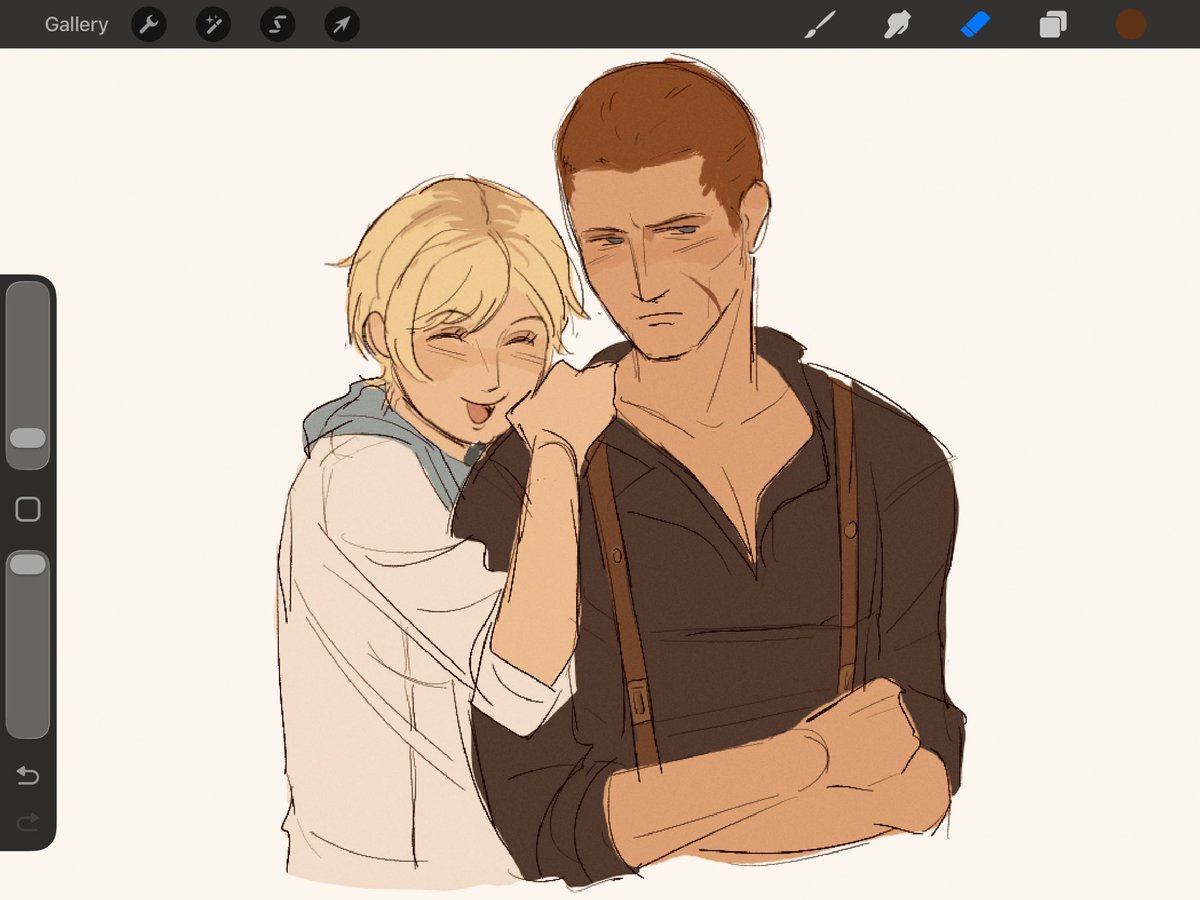
Task: Activate the Selection tool
Action: tap(278, 25)
